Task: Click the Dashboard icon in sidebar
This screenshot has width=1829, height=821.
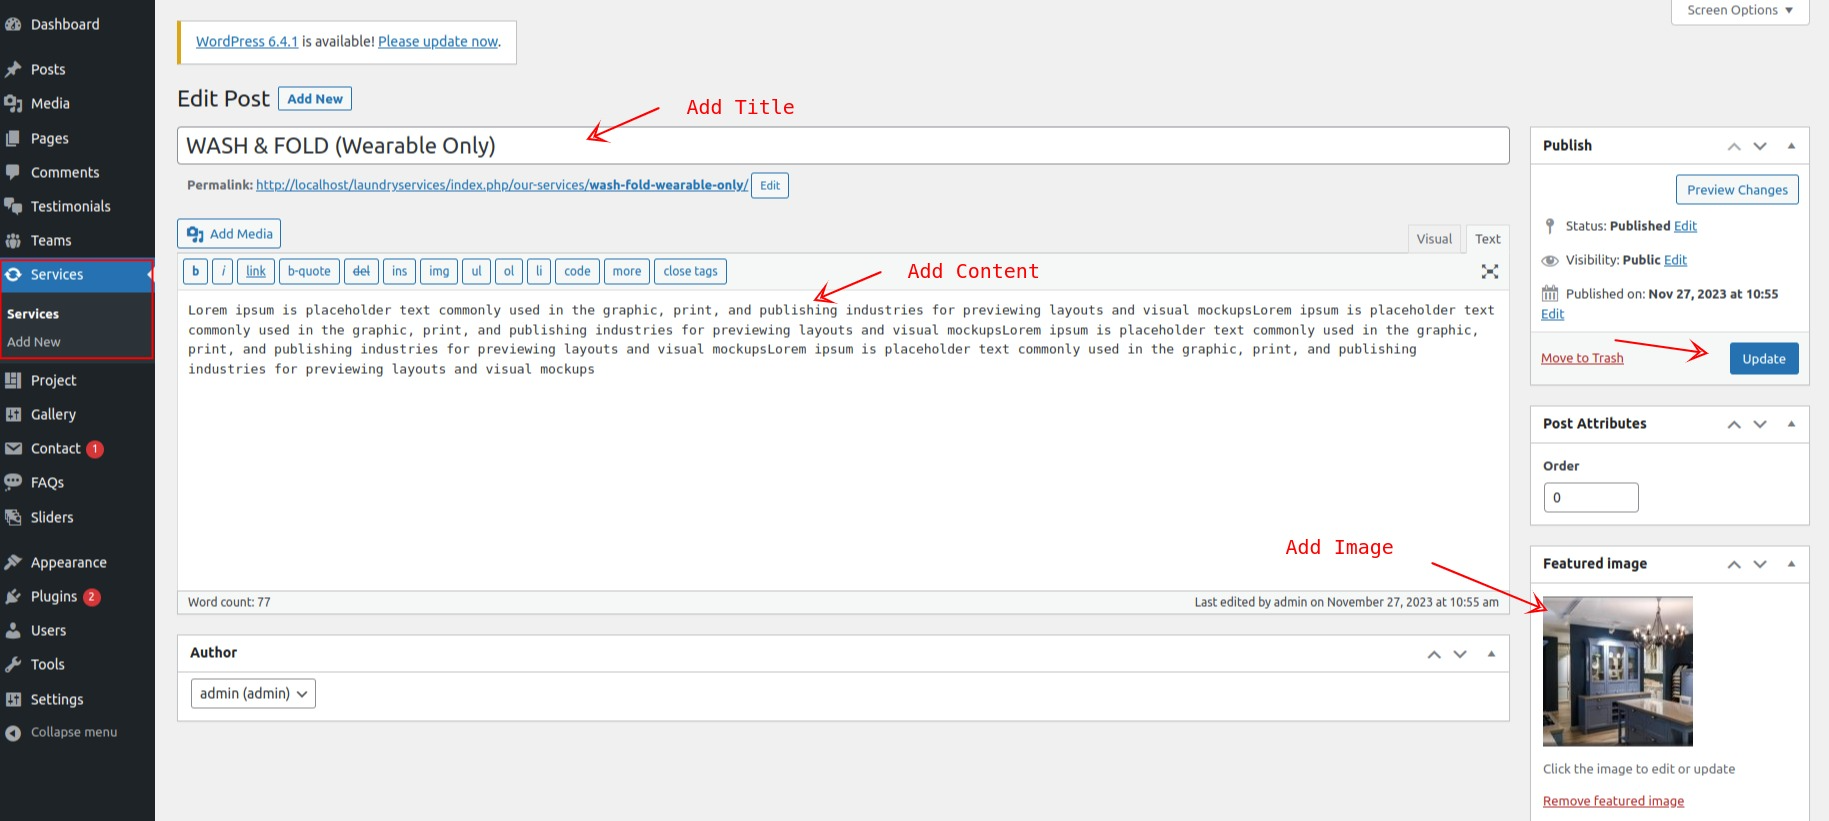Action: click(13, 24)
